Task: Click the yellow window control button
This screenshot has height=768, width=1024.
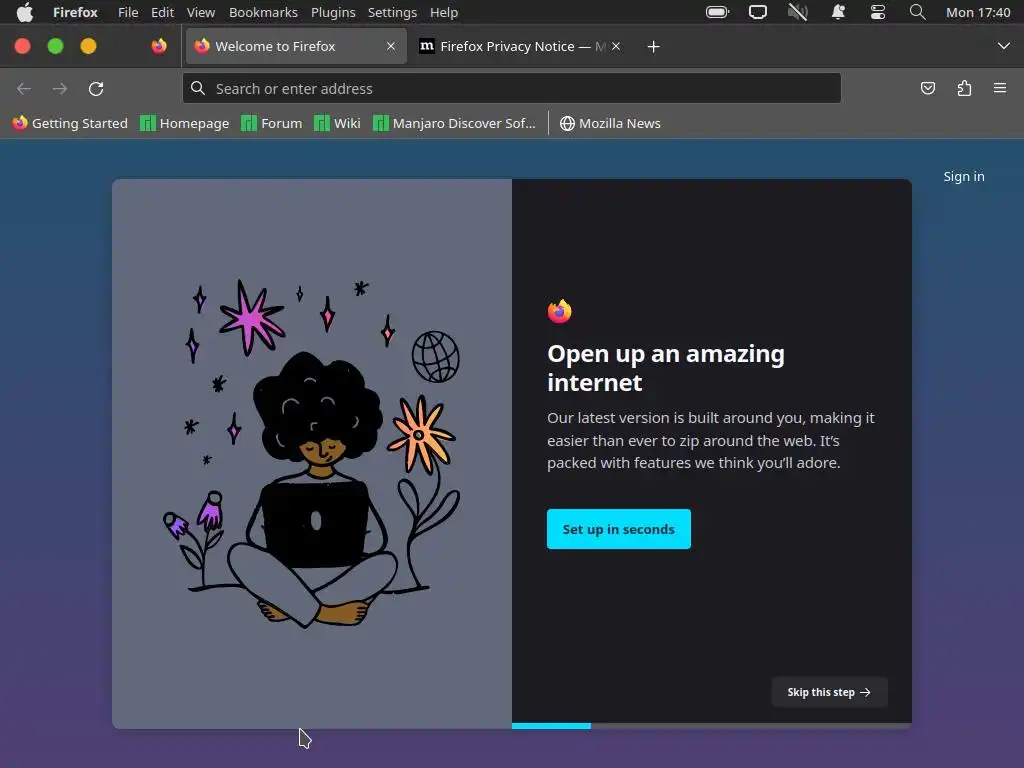Action: [x=88, y=46]
